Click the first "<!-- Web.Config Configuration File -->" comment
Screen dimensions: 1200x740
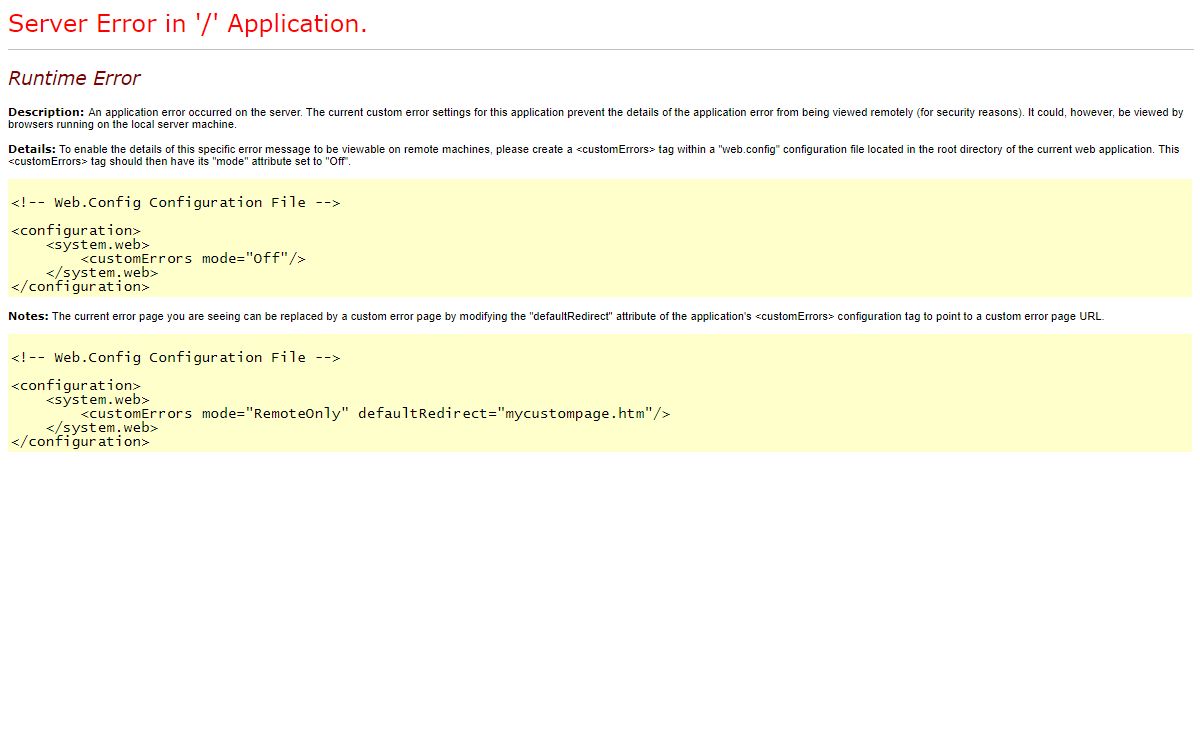(x=176, y=202)
